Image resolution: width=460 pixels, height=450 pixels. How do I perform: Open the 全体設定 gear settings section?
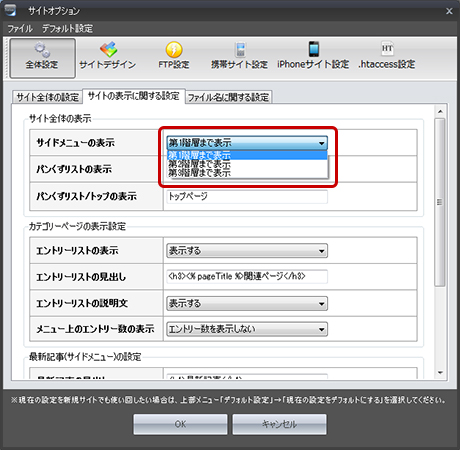(x=42, y=58)
